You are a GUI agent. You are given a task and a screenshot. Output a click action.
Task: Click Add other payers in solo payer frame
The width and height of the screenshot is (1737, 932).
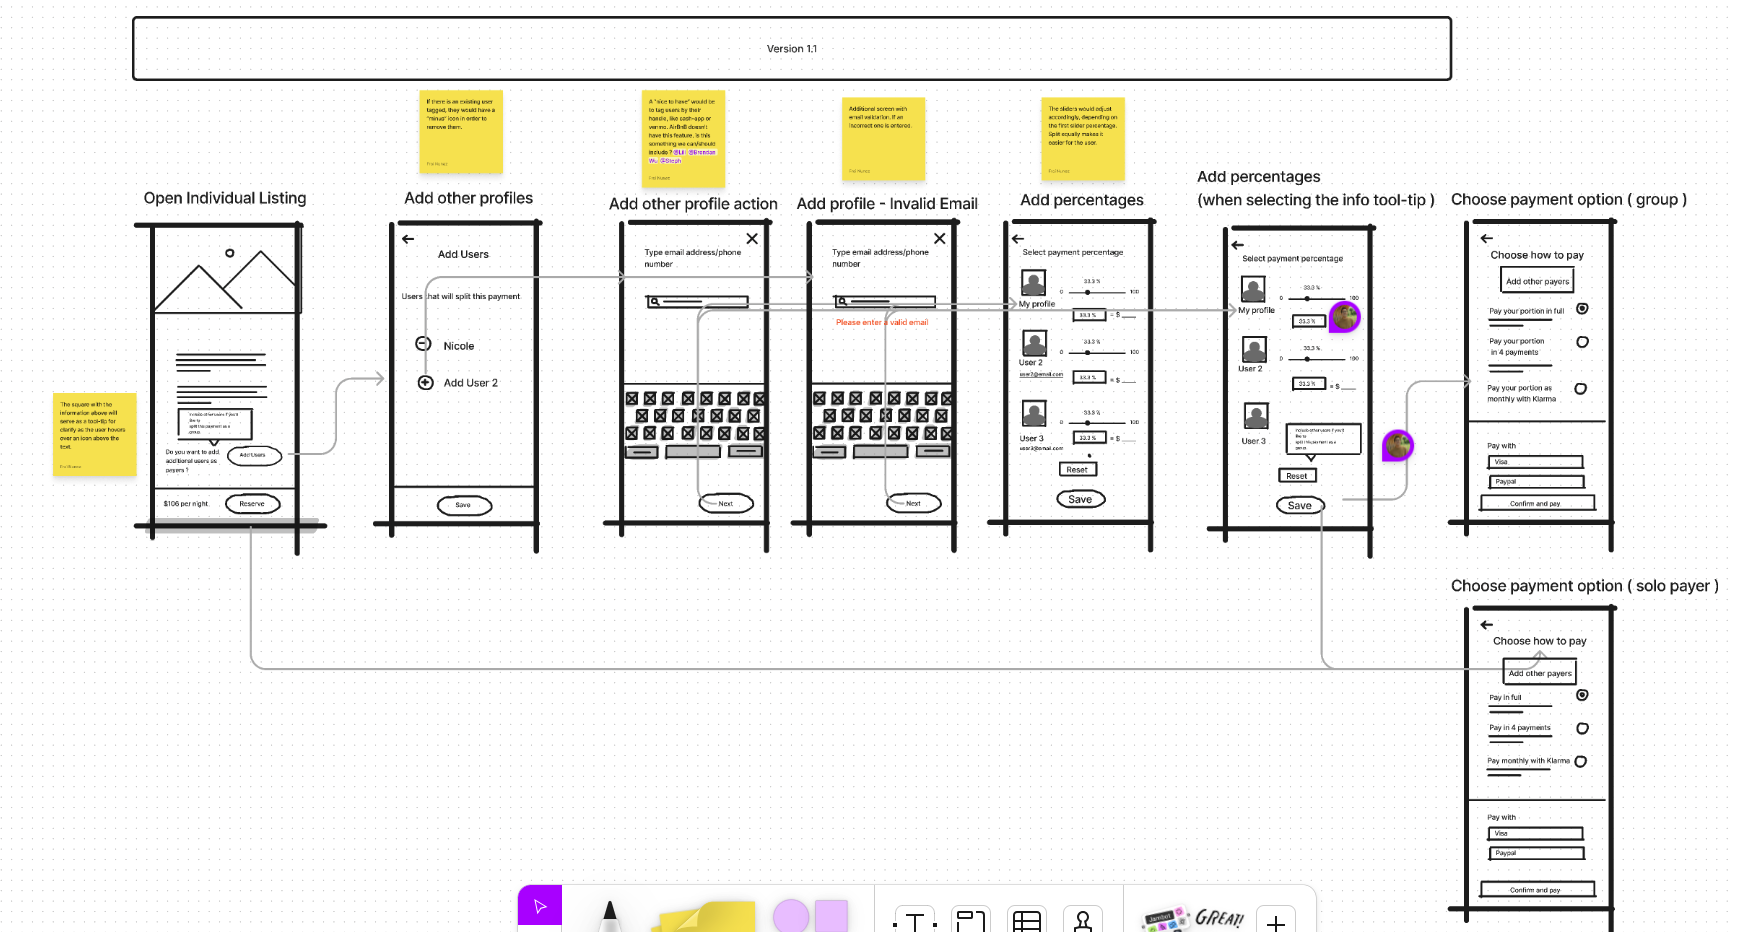(1539, 673)
